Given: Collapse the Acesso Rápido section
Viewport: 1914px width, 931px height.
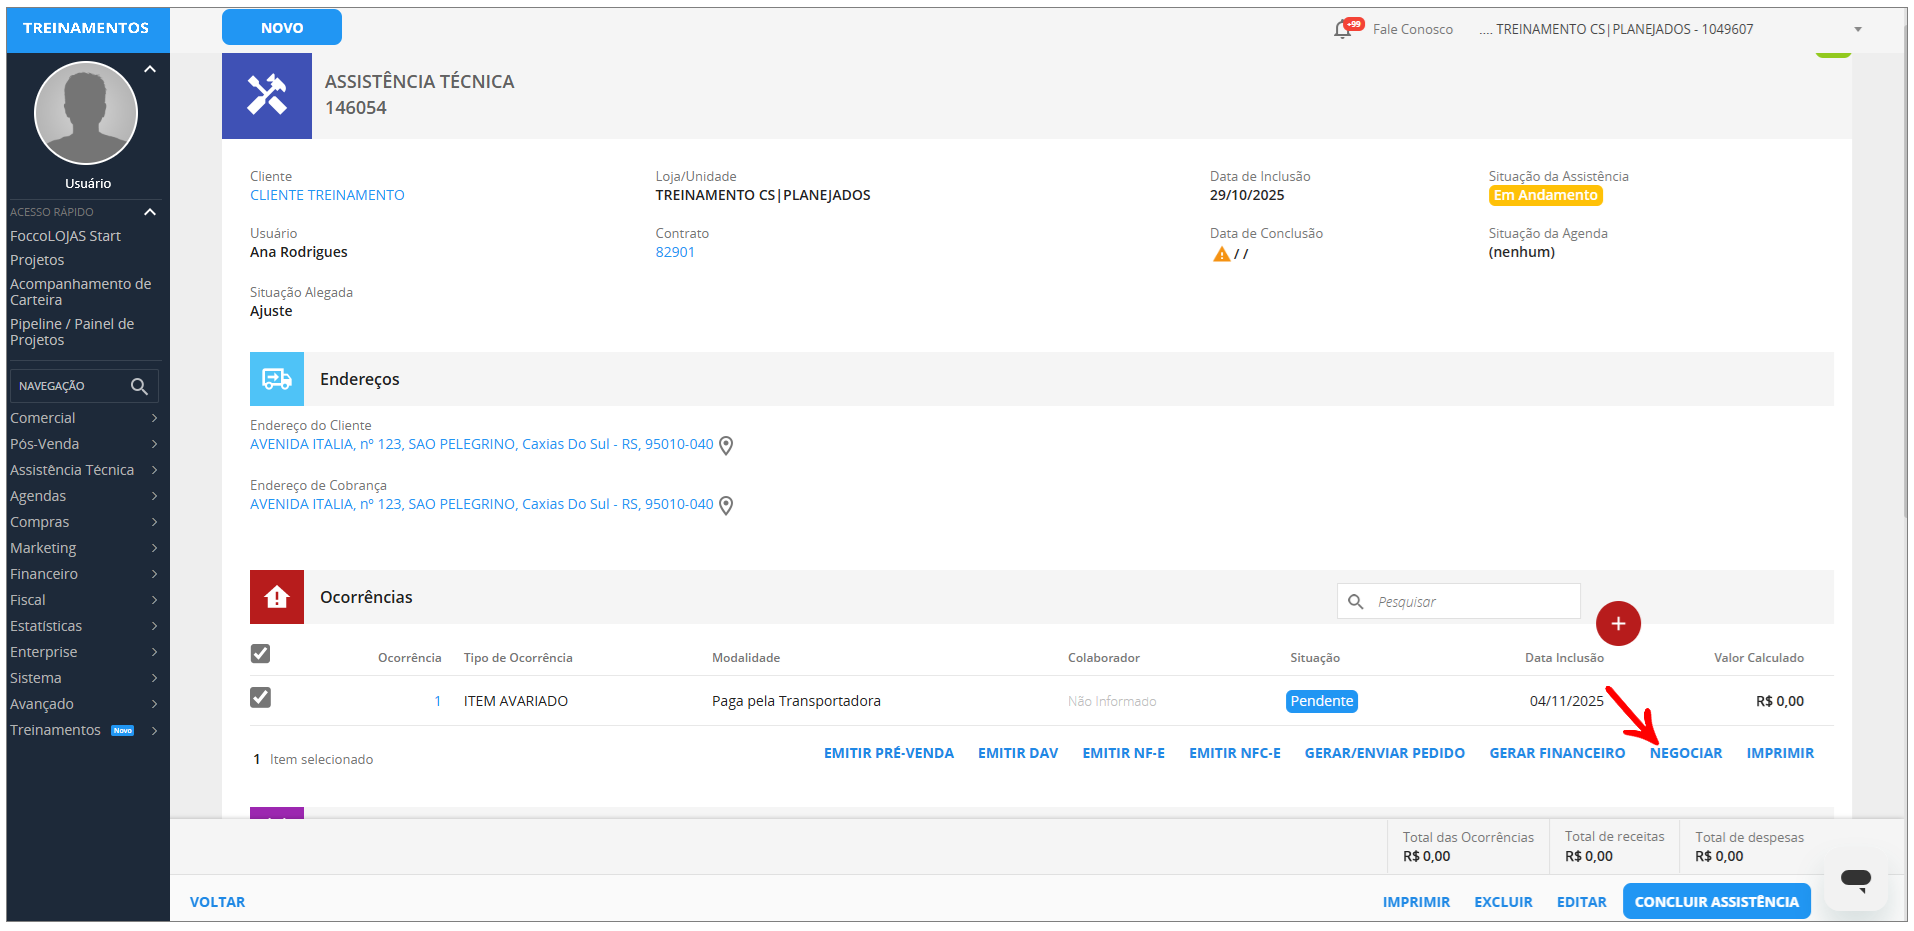Looking at the screenshot, I should 150,212.
